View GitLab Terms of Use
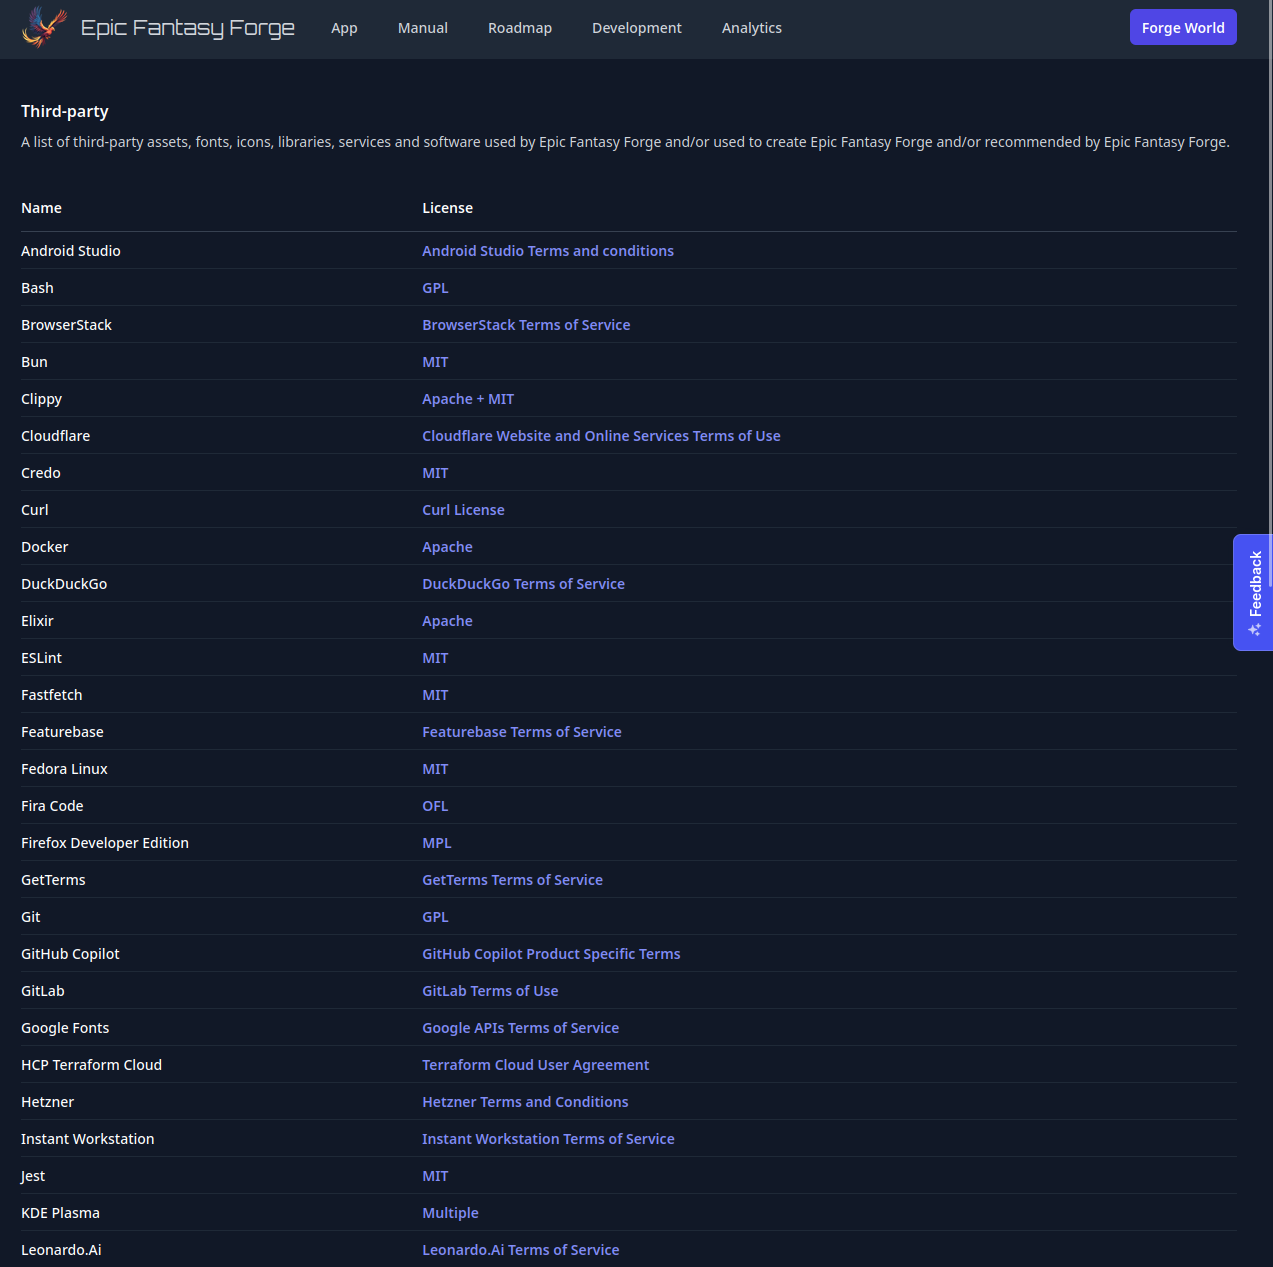Image resolution: width=1273 pixels, height=1267 pixels. click(490, 991)
